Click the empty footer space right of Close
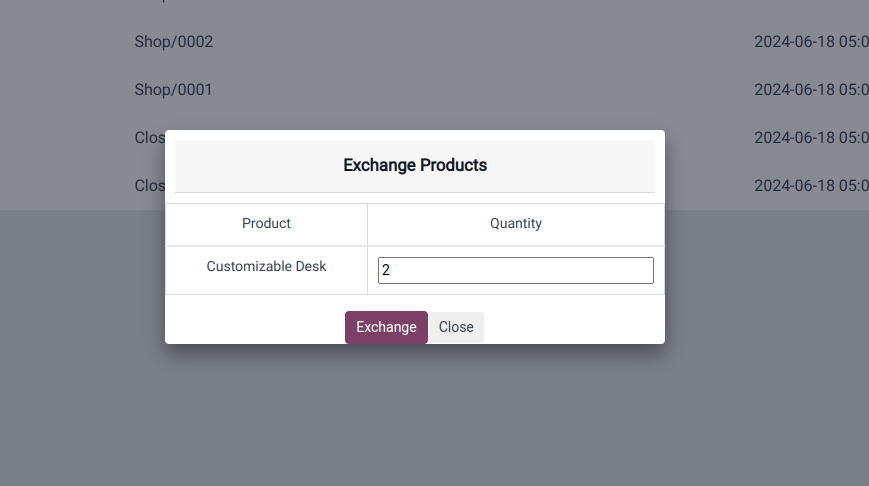Viewport: 869px width, 486px height. pos(574,327)
